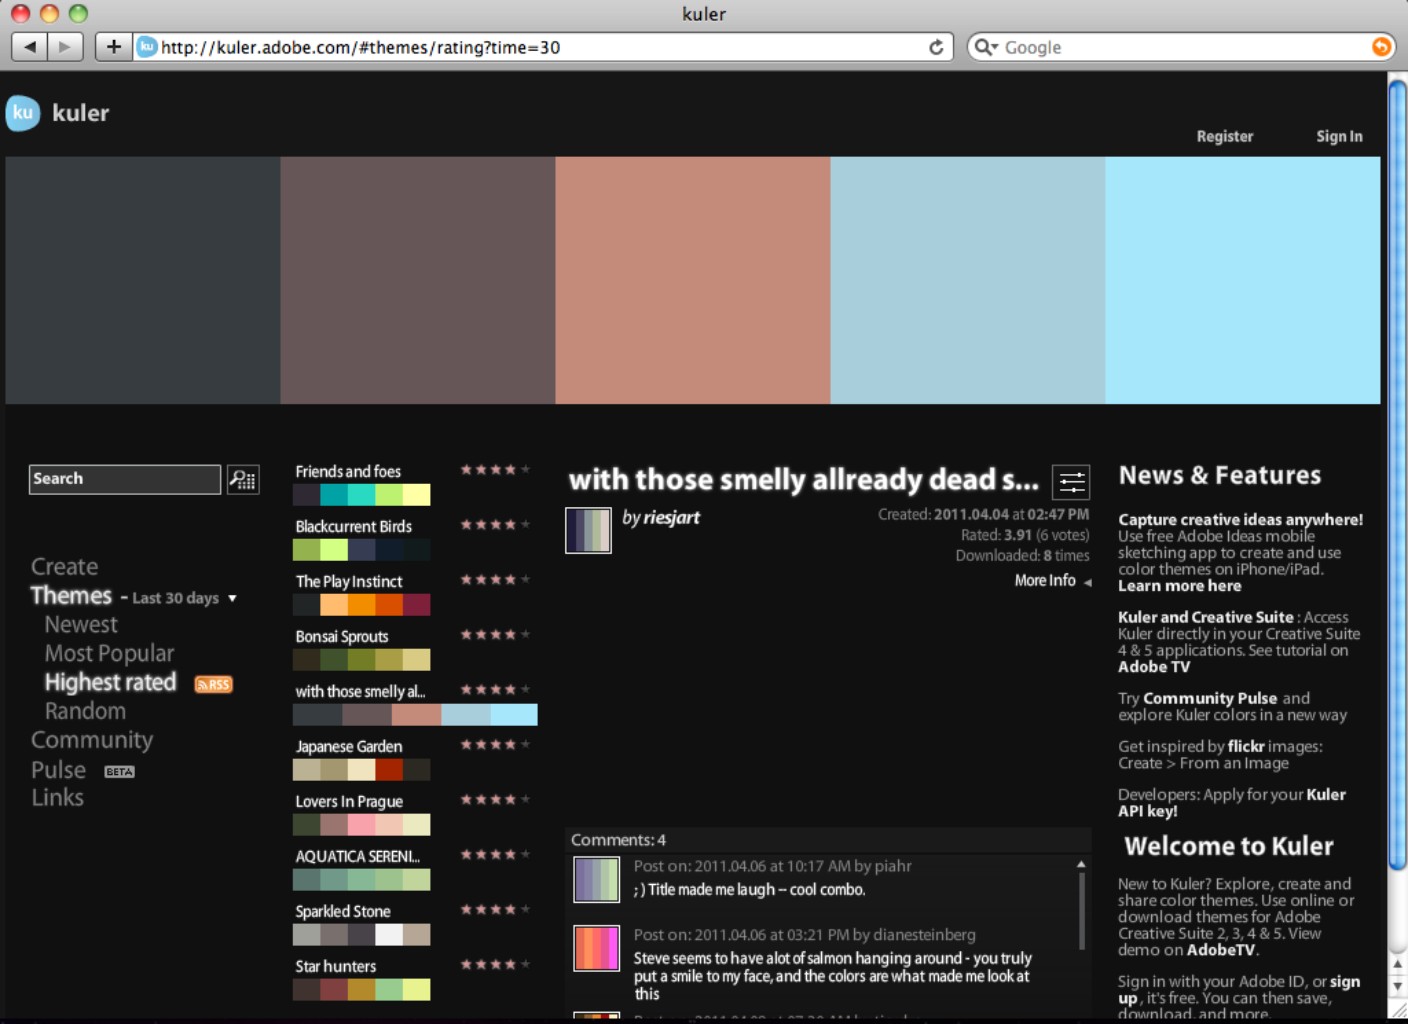Open the Adobe TV tutorial link
The image size is (1408, 1024).
[x=1154, y=667]
